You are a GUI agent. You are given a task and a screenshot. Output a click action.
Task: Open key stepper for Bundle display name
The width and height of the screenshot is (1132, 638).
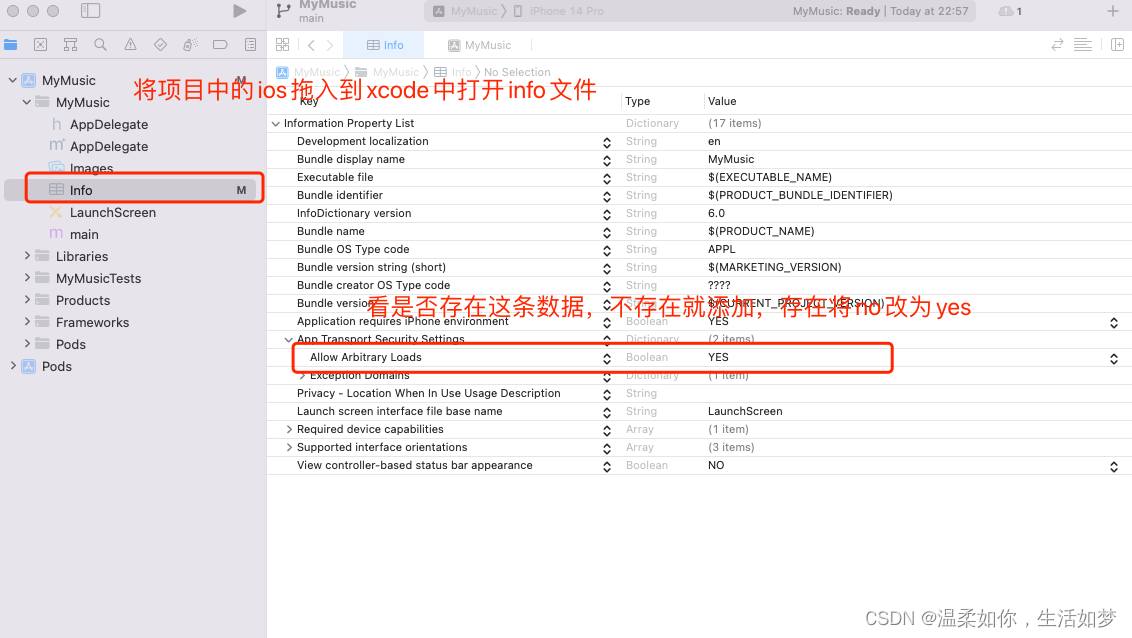click(x=606, y=160)
